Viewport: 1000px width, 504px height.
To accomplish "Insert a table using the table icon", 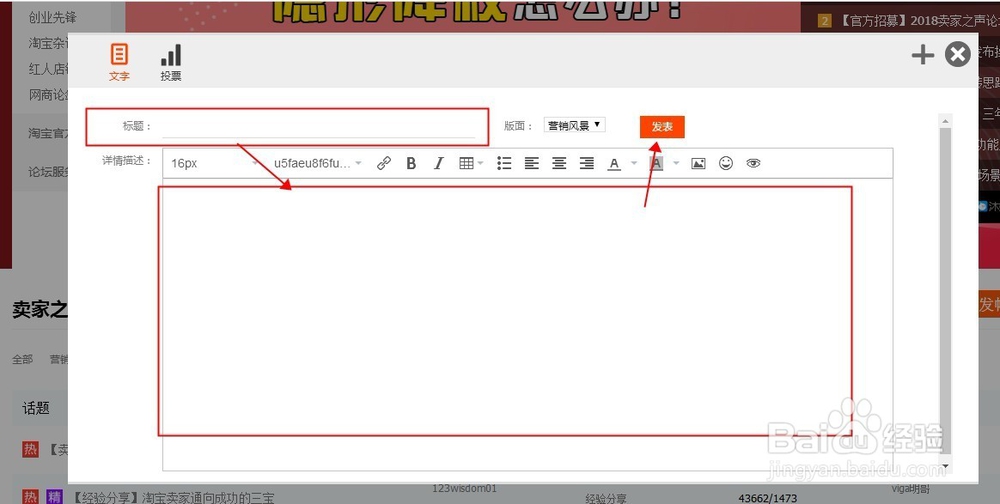I will point(466,163).
